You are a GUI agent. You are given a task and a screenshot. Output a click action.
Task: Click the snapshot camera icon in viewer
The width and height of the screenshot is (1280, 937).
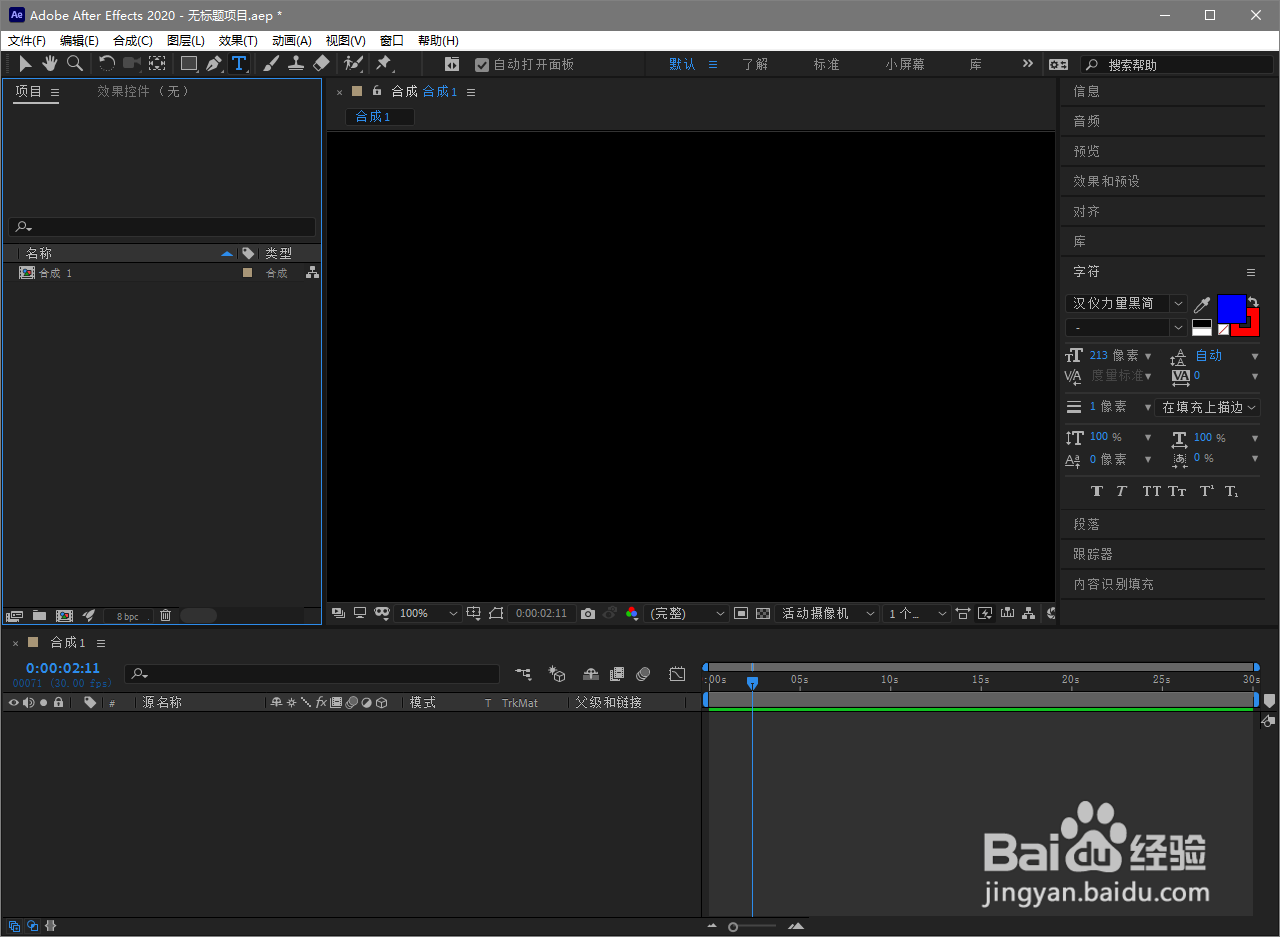click(x=588, y=613)
